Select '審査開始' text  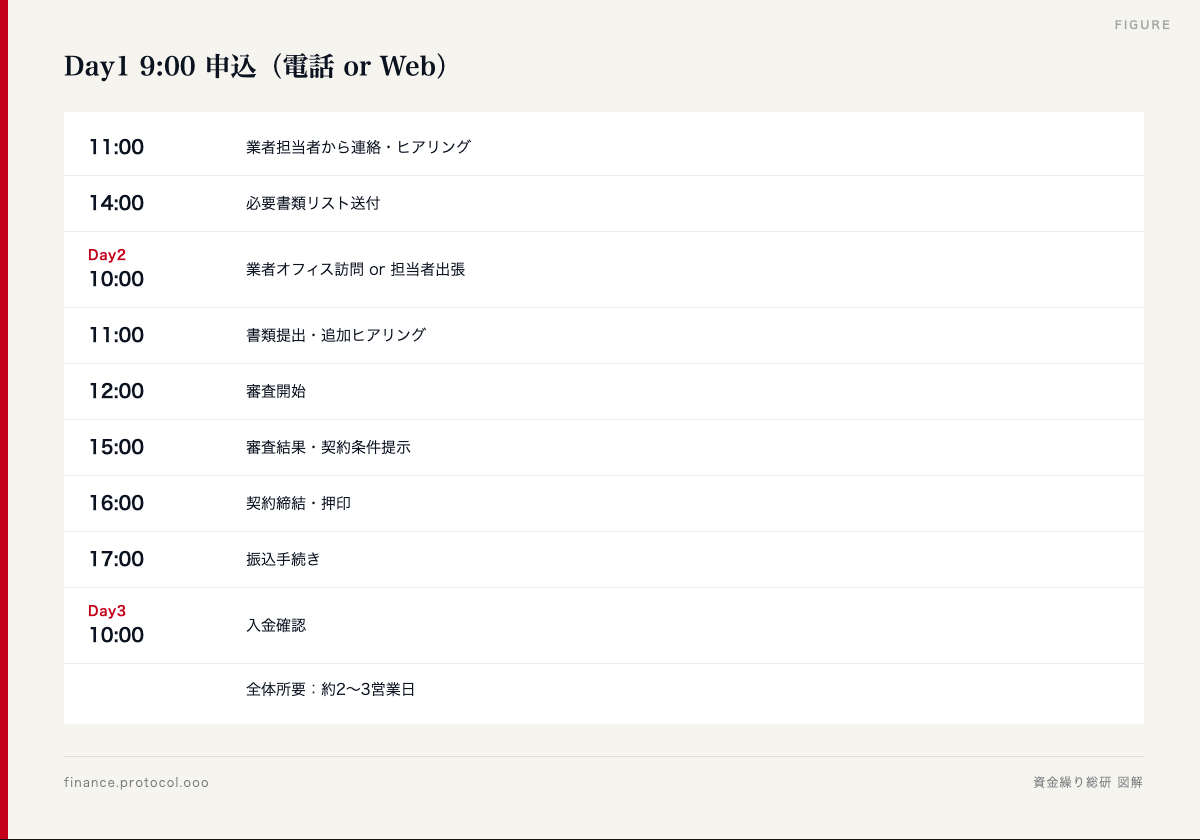tap(276, 391)
